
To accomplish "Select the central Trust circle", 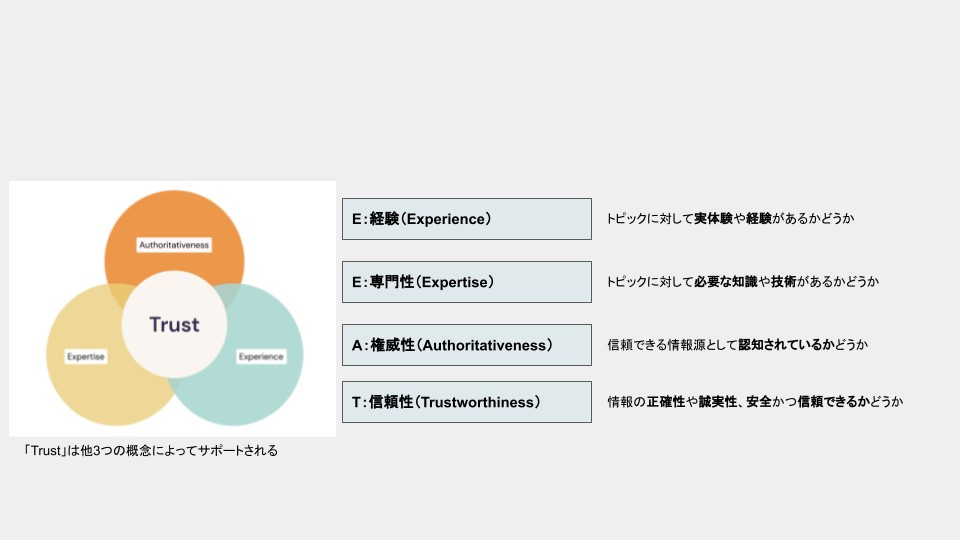I will click(x=174, y=325).
